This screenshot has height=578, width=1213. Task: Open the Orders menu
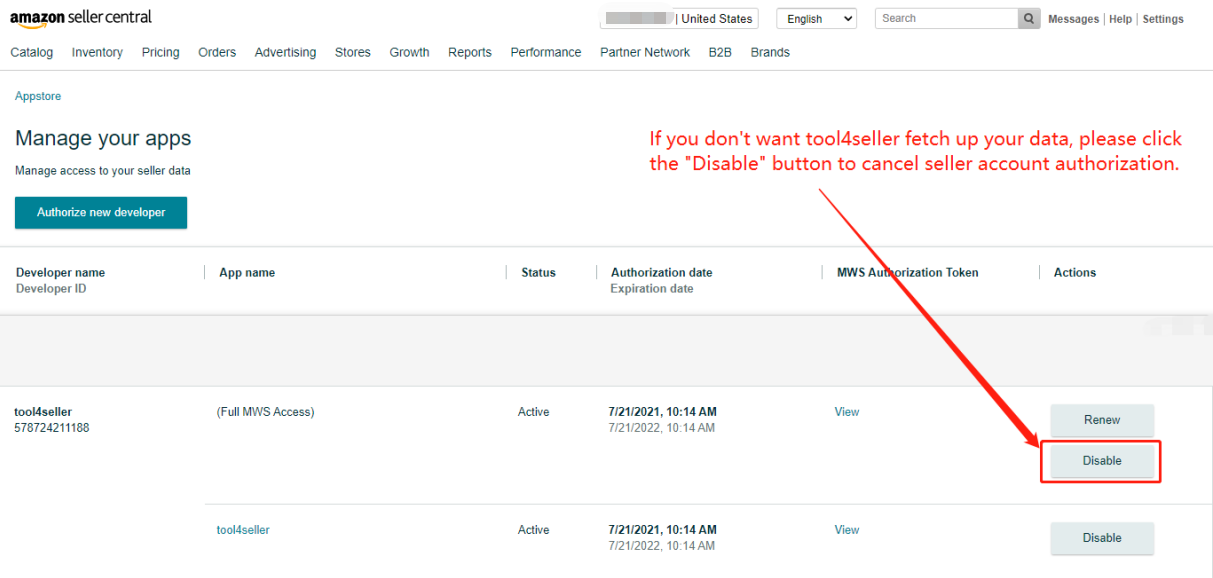(x=217, y=52)
